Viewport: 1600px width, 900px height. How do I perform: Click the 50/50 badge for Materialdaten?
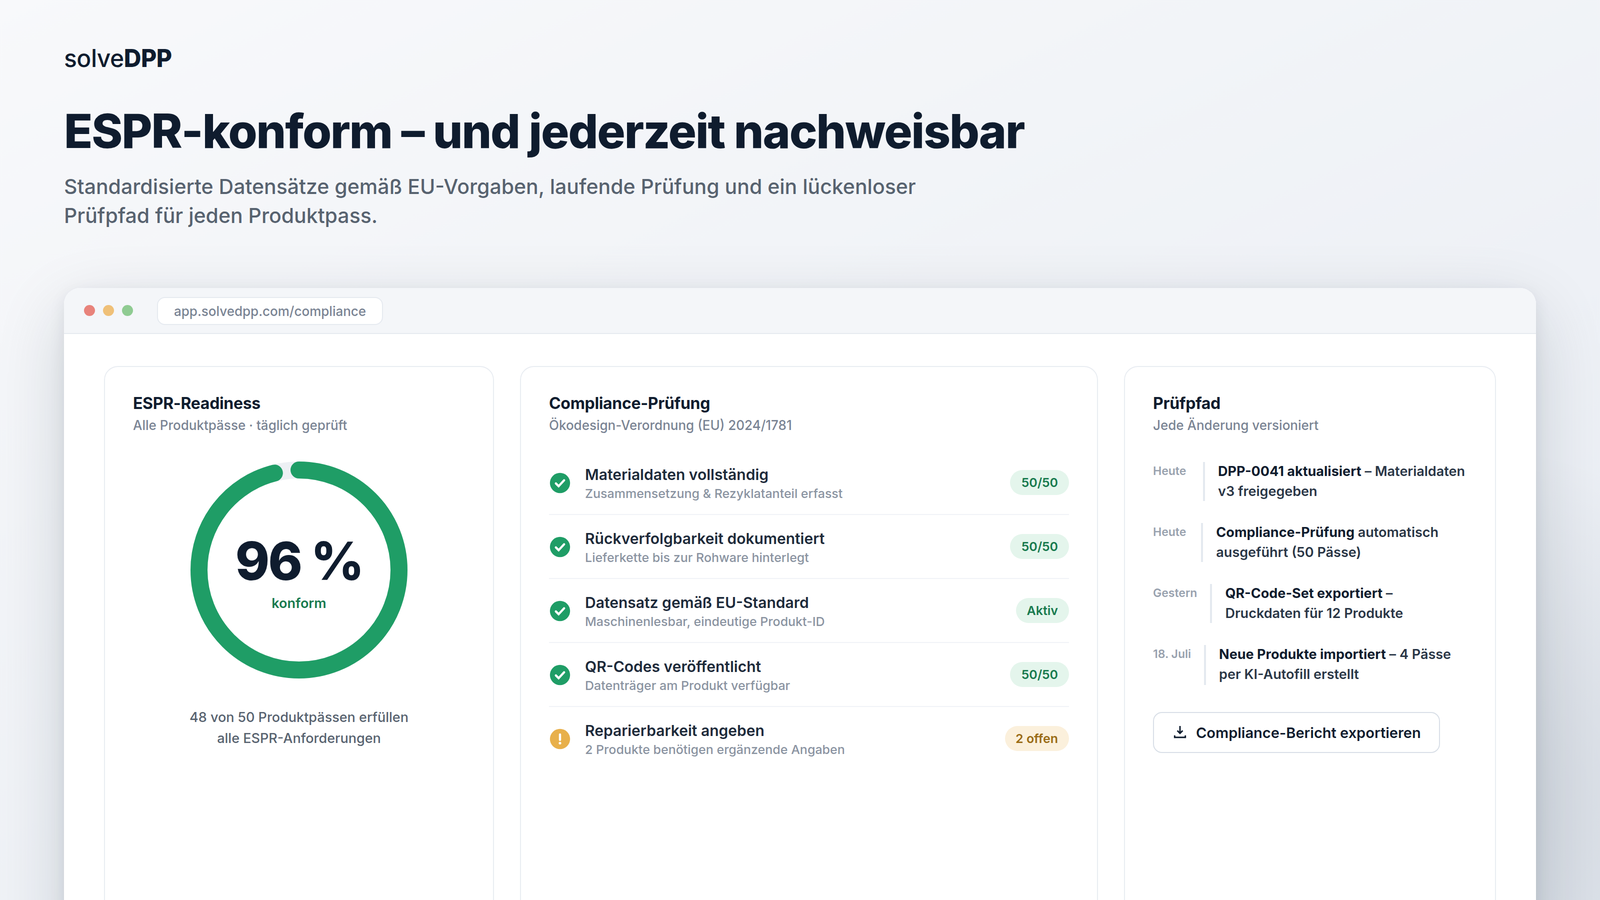(x=1039, y=483)
